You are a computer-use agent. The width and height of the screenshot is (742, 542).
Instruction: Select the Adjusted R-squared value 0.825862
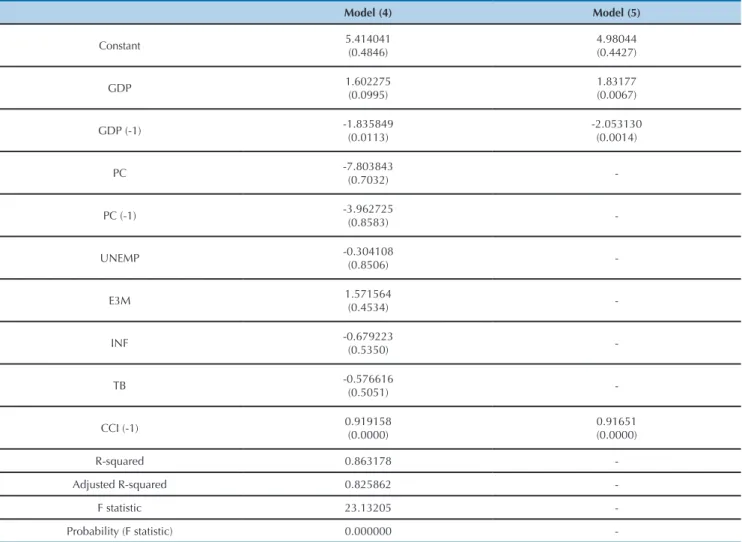click(x=368, y=484)
